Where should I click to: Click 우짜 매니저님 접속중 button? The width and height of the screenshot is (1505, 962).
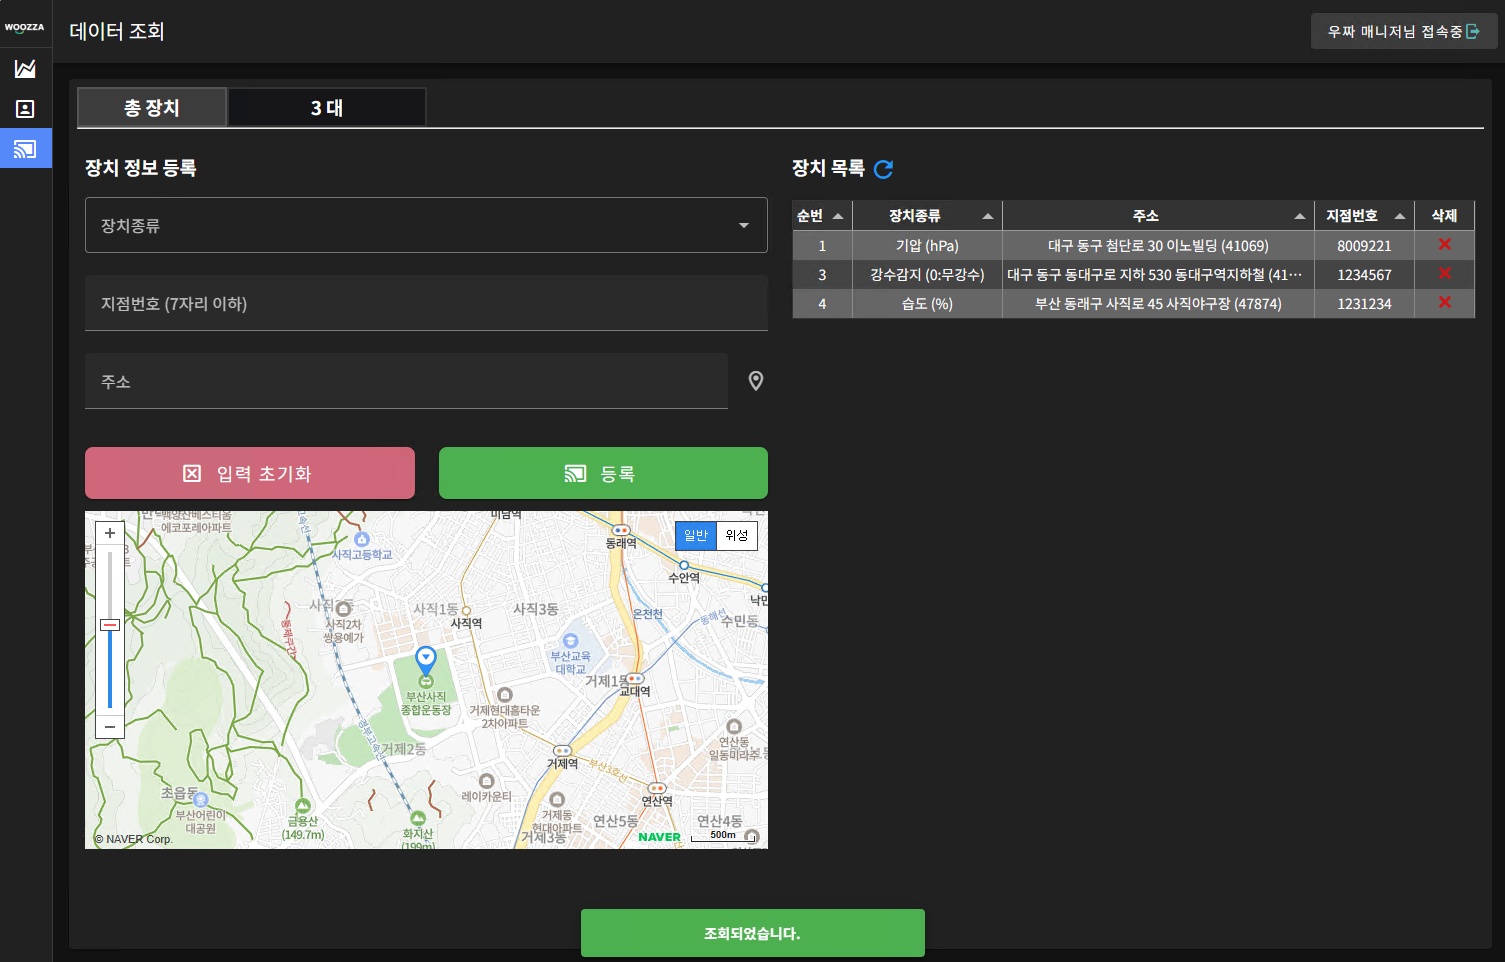[x=1404, y=32]
